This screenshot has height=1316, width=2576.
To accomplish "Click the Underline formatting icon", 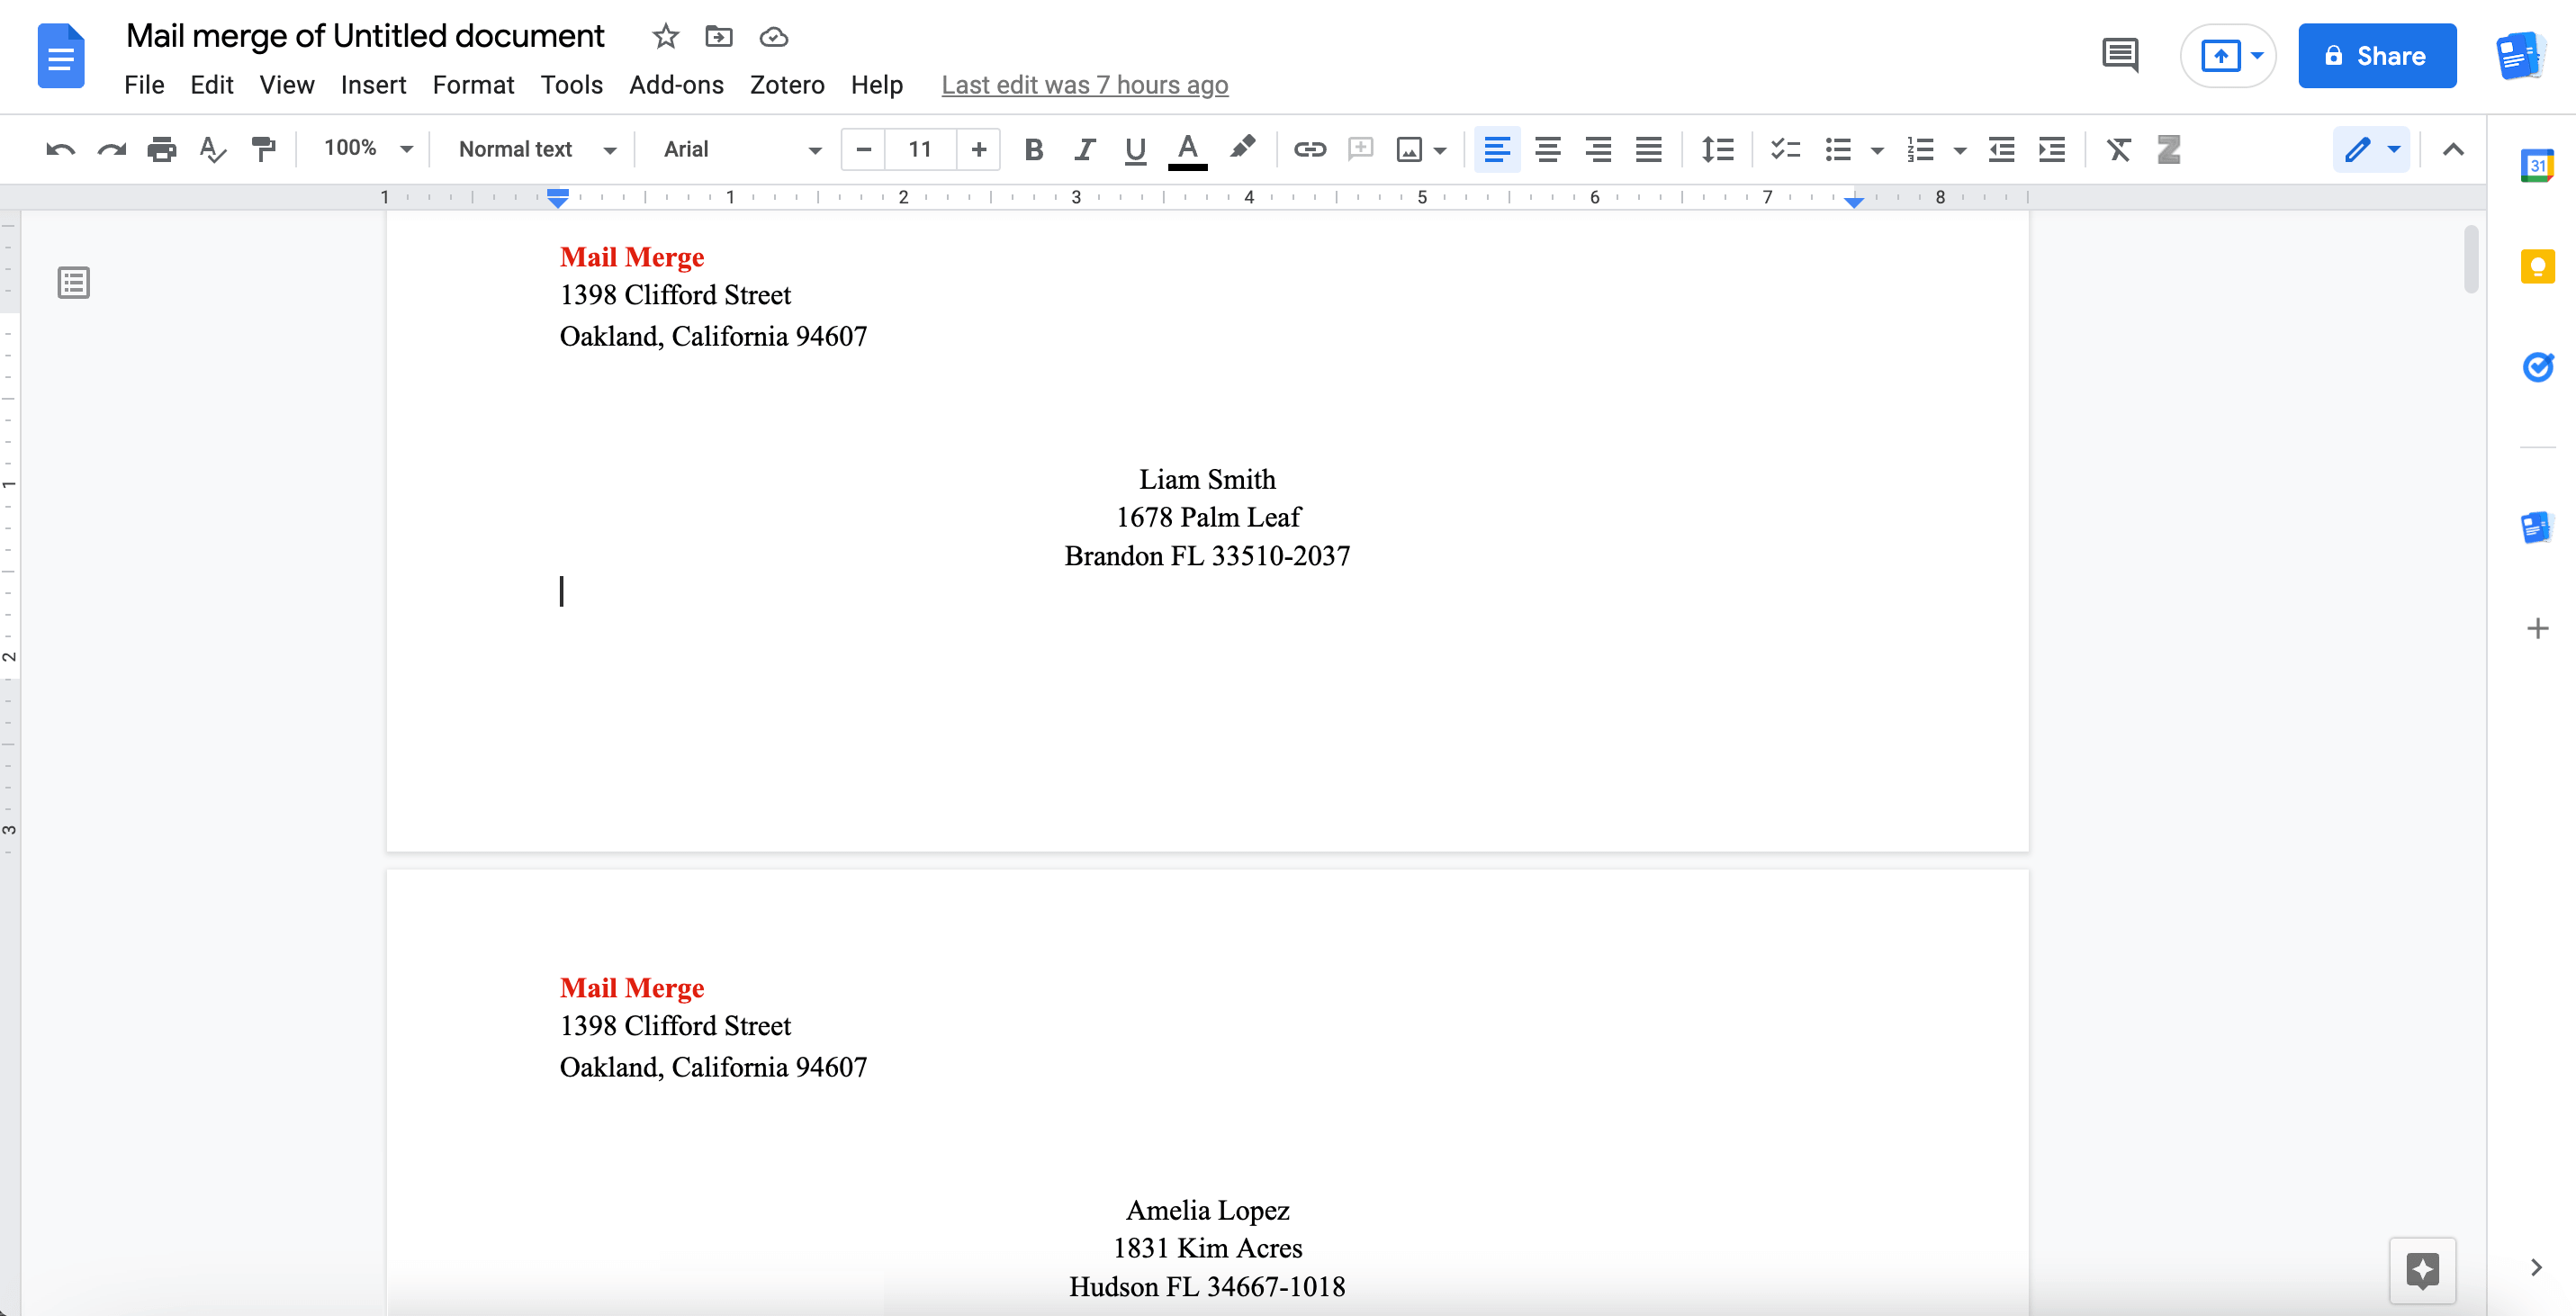I will [x=1134, y=149].
